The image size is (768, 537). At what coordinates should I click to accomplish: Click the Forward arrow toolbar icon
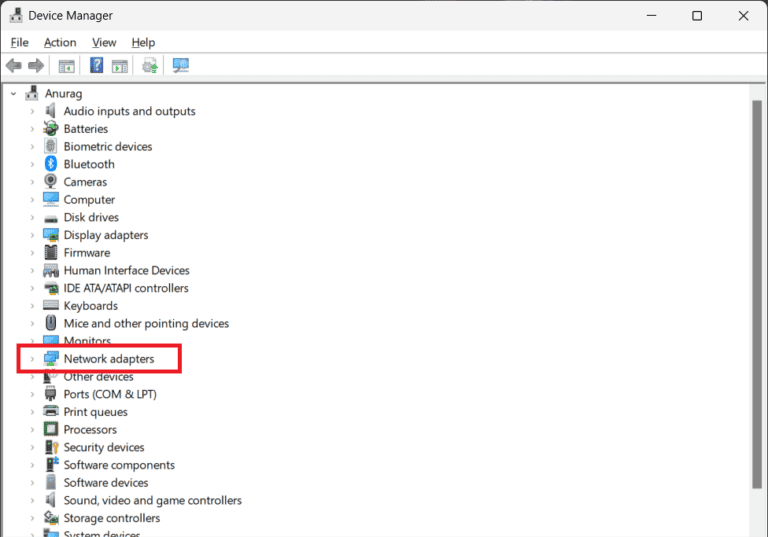coord(36,65)
